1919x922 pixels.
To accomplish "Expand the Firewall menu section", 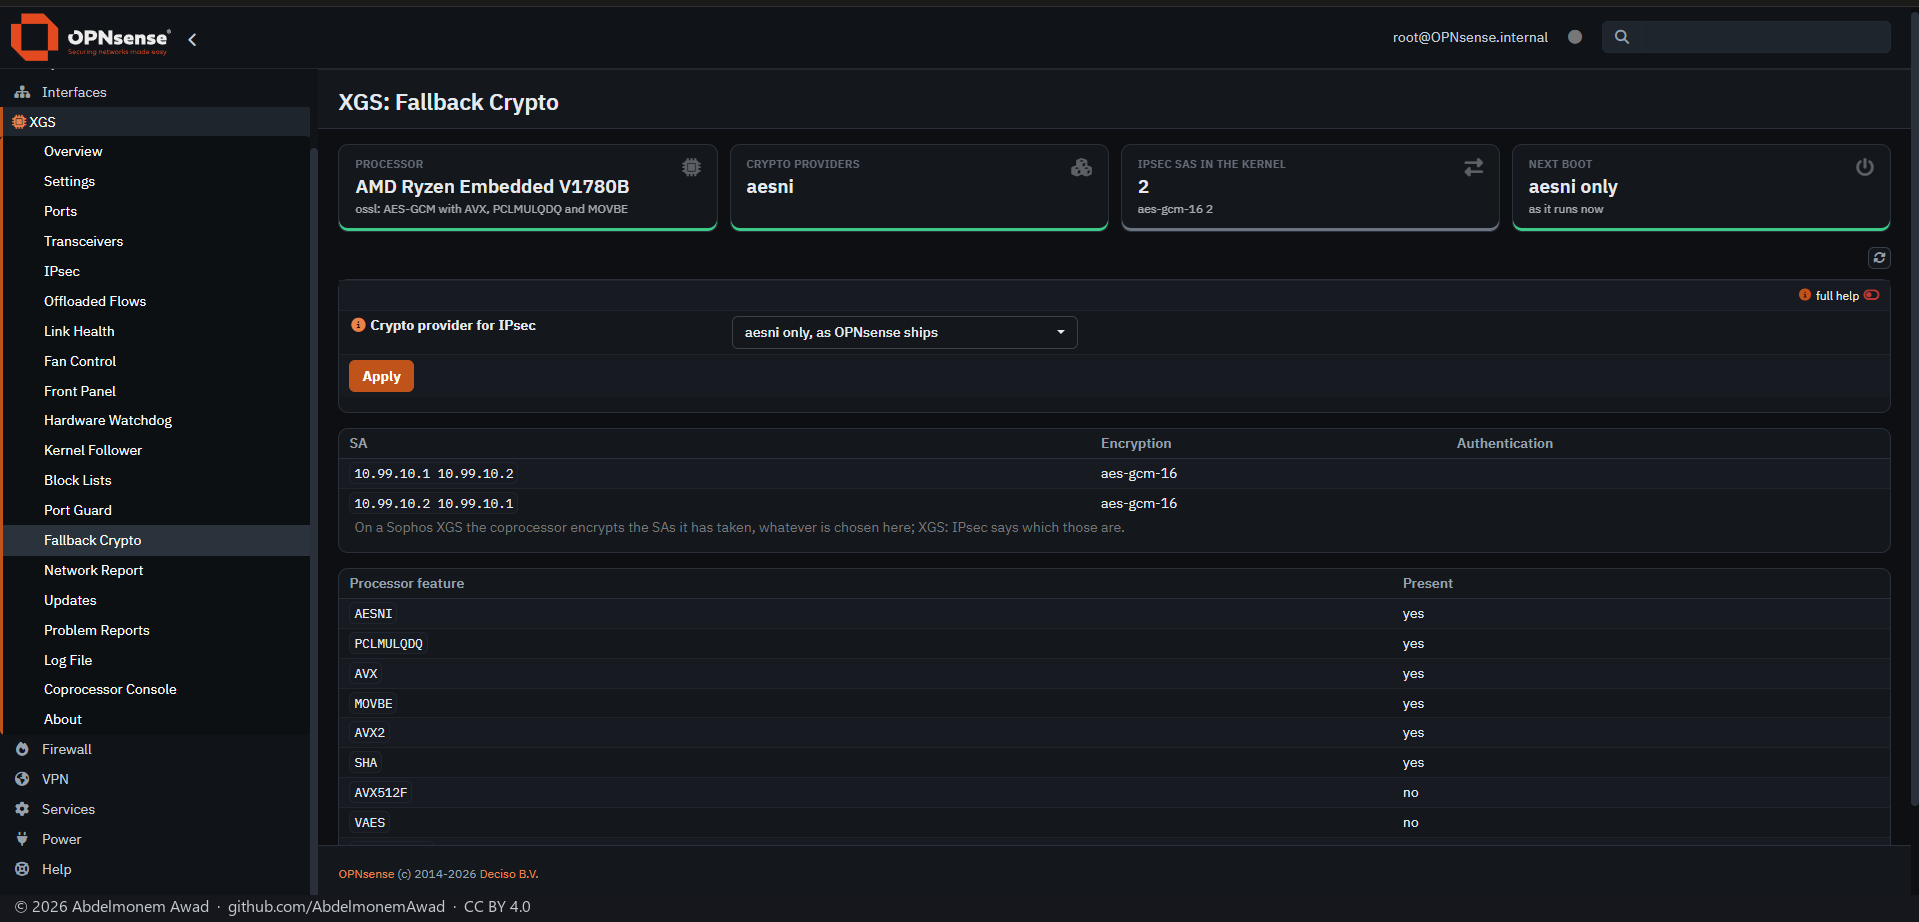I will (155, 749).
